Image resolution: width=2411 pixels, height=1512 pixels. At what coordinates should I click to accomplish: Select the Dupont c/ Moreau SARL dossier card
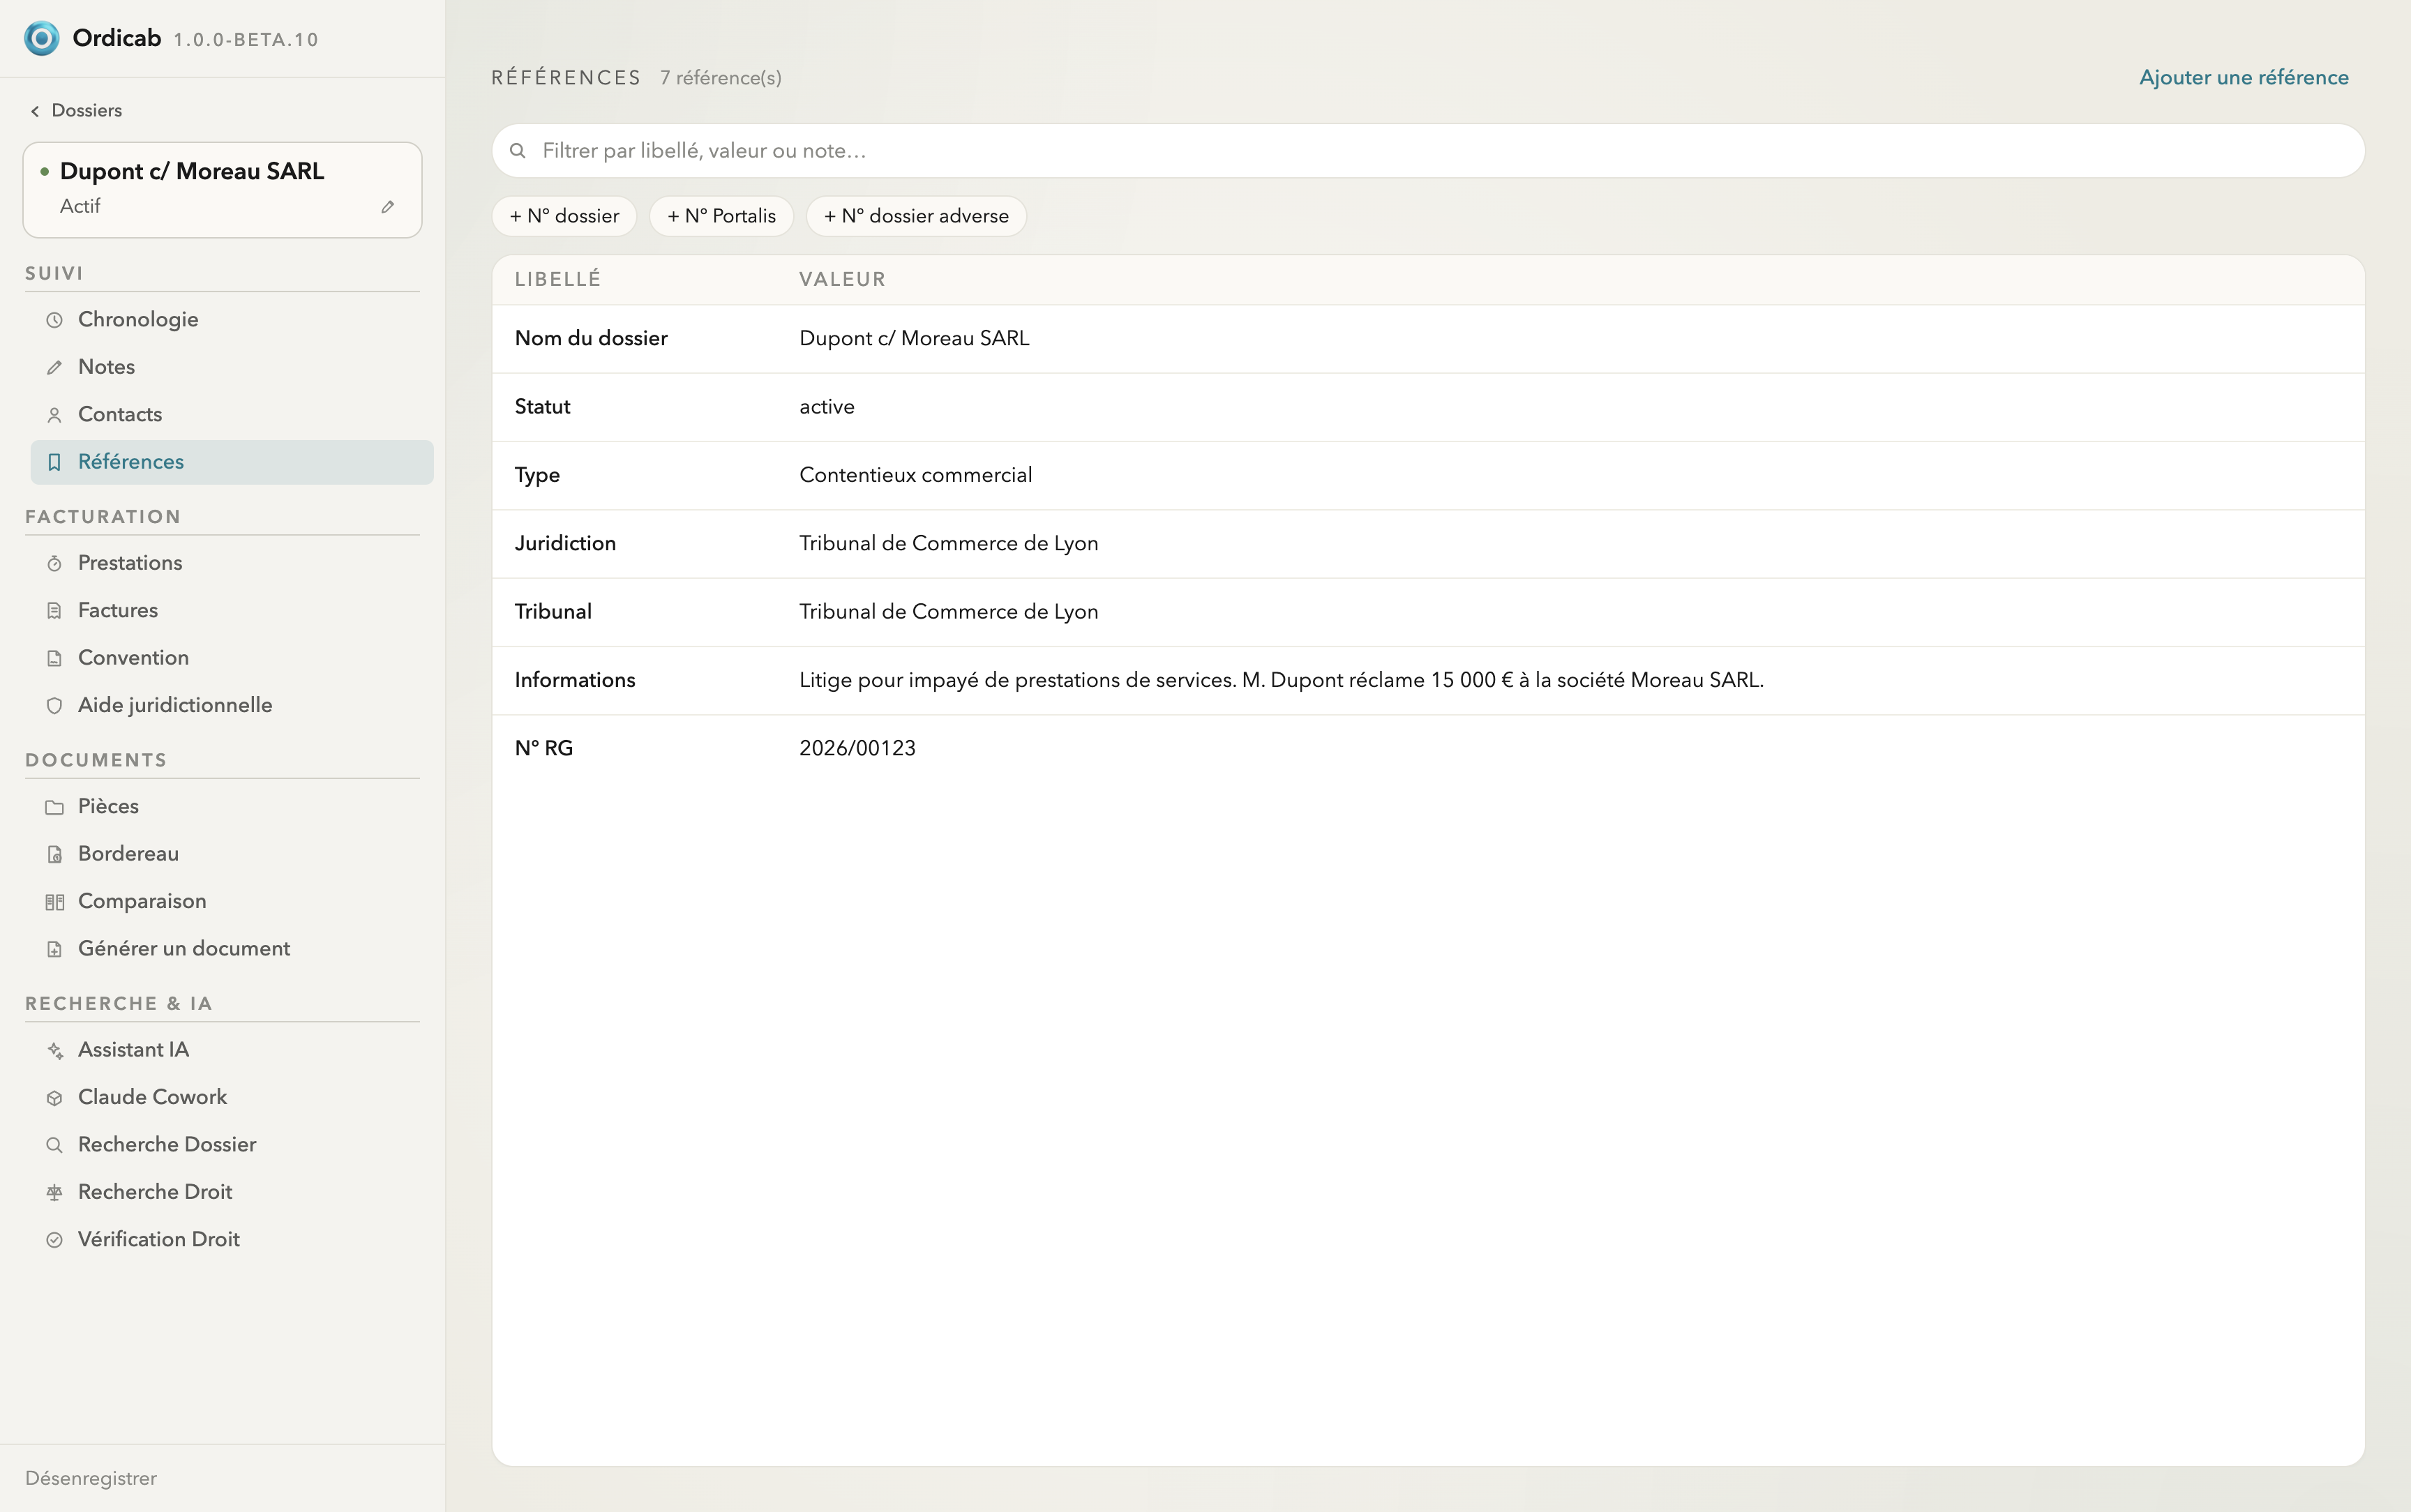[x=222, y=190]
